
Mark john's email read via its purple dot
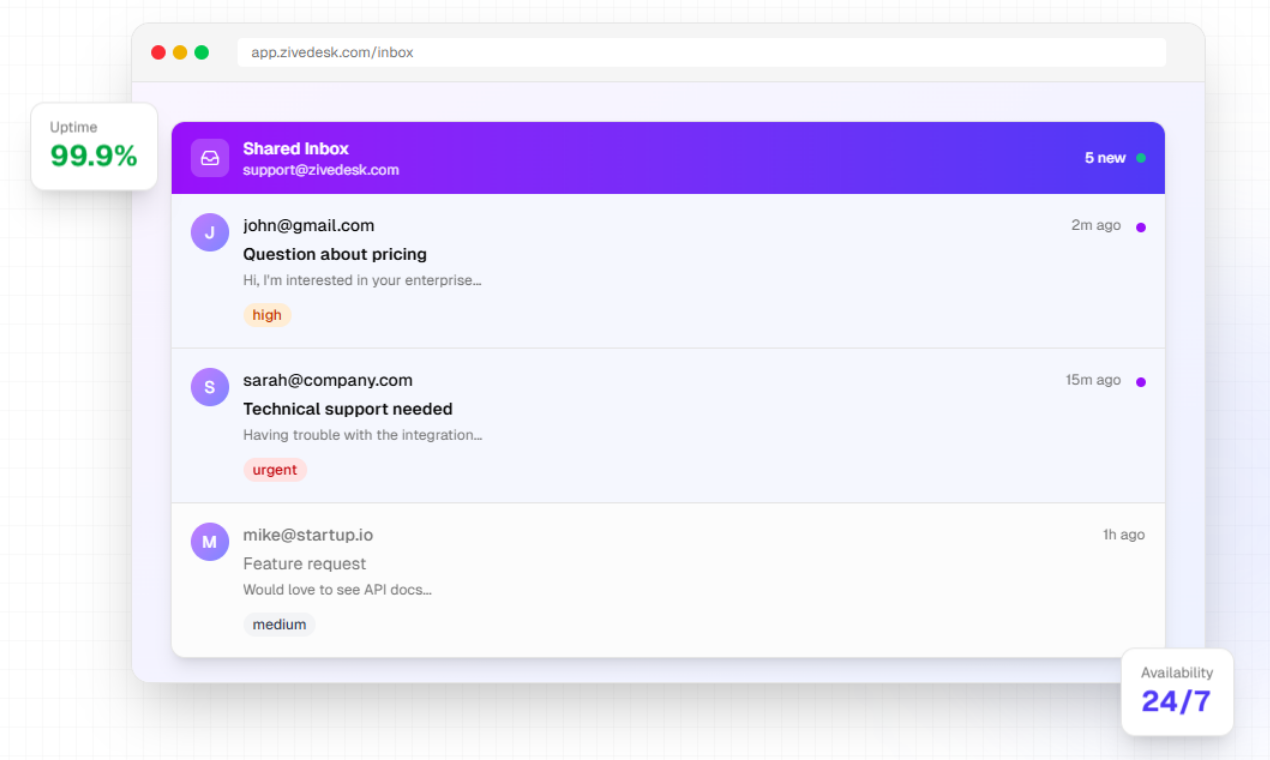(1141, 226)
